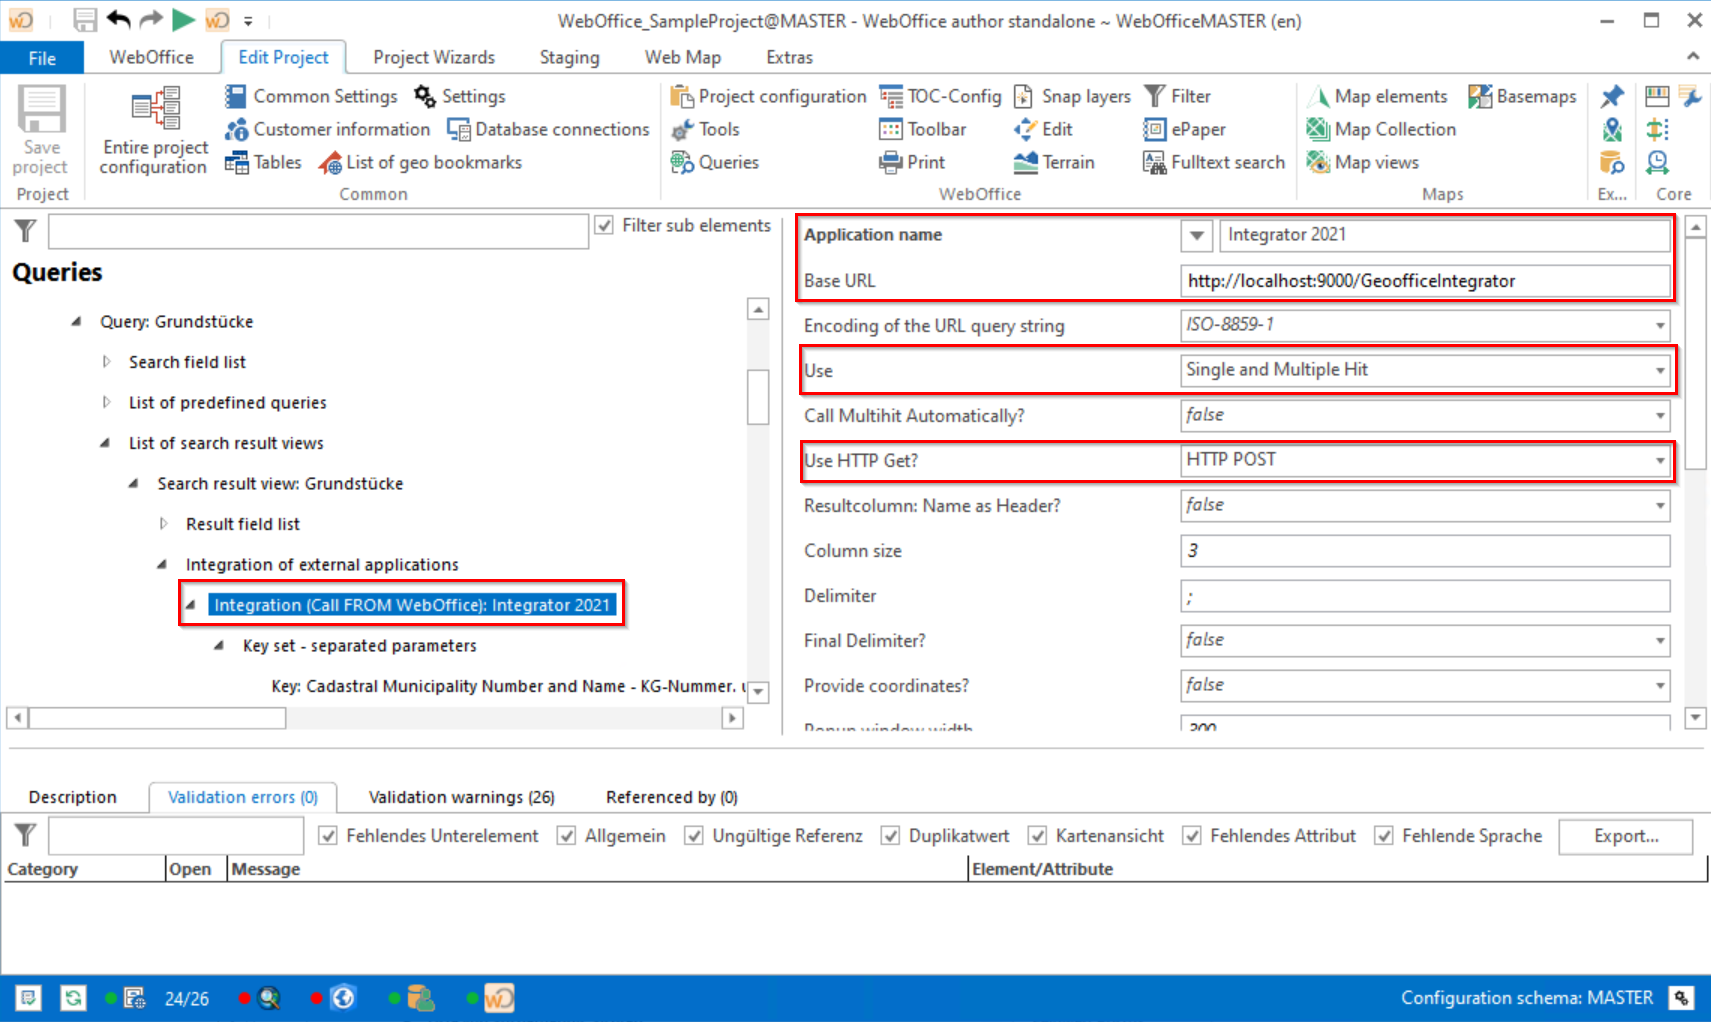The image size is (1711, 1022).
Task: Open the Map Collection settings
Action: (1380, 129)
